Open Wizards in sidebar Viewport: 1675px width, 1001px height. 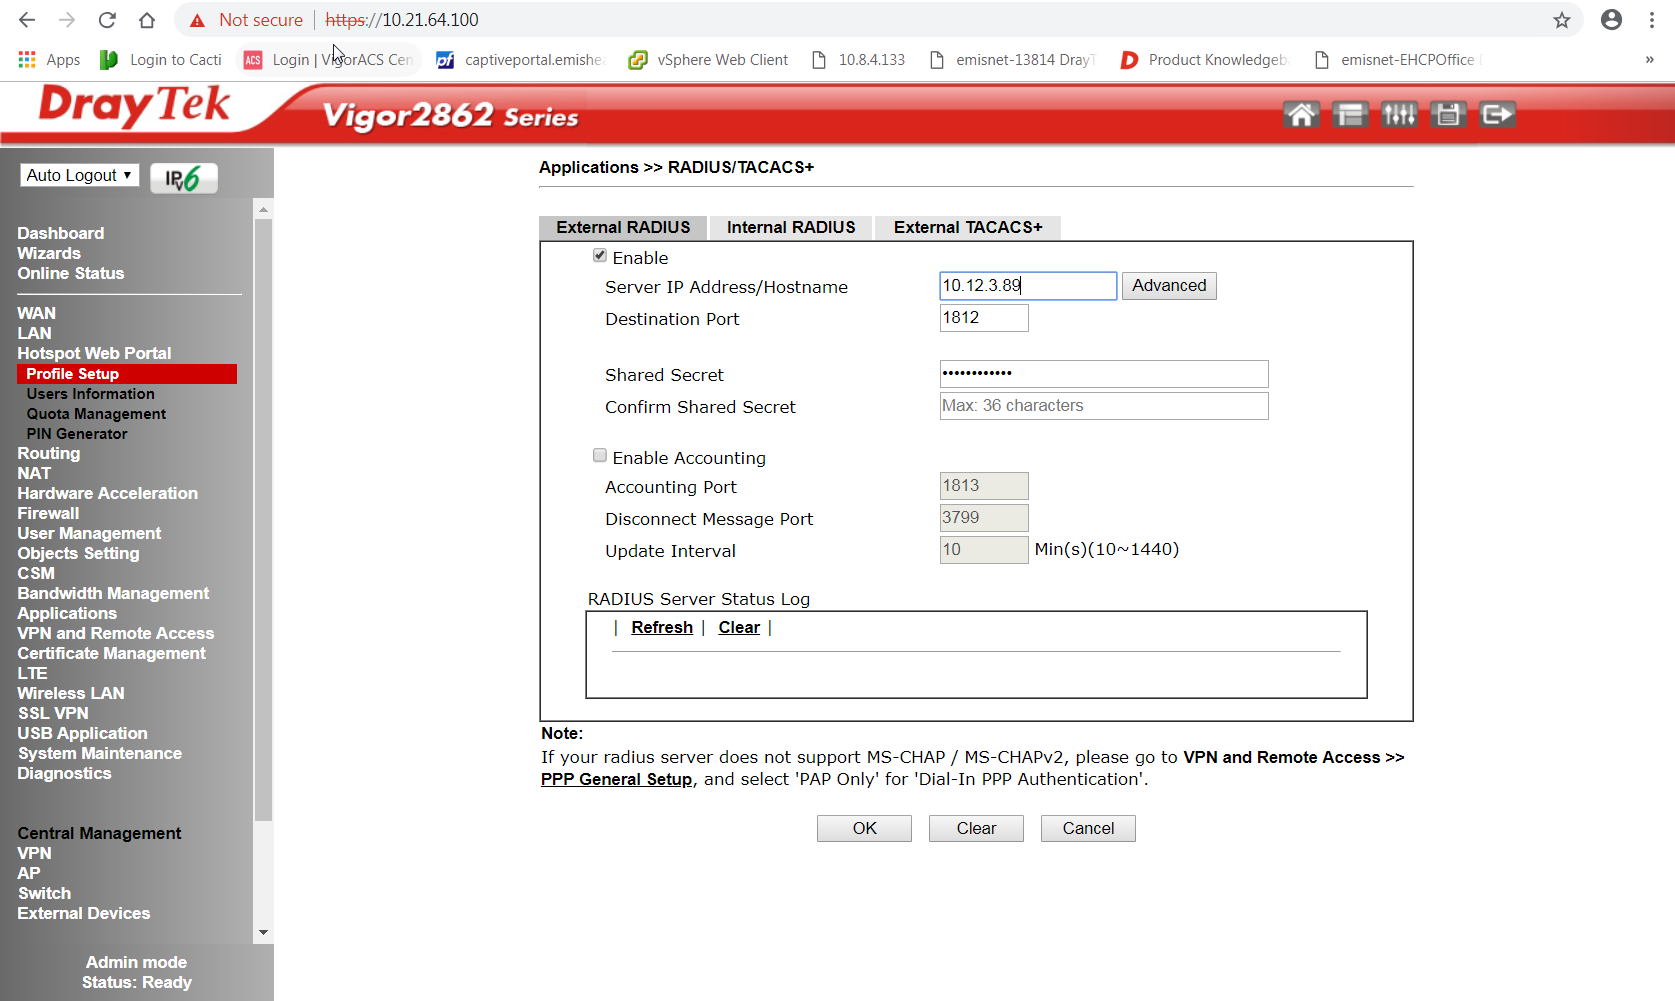tap(49, 253)
